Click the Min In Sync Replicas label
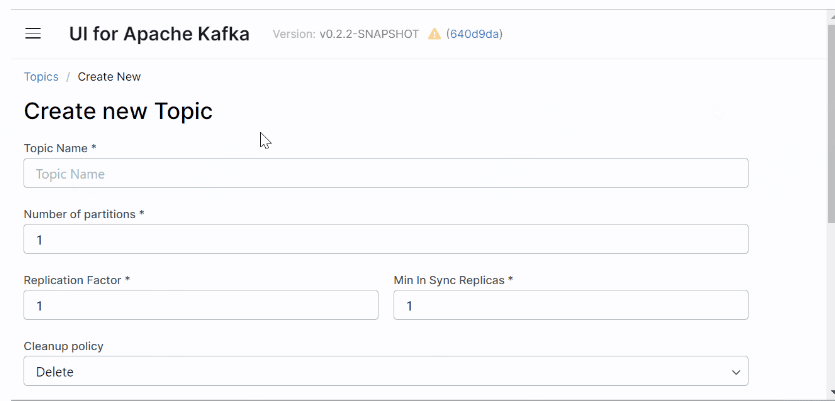The width and height of the screenshot is (835, 401). [453, 280]
